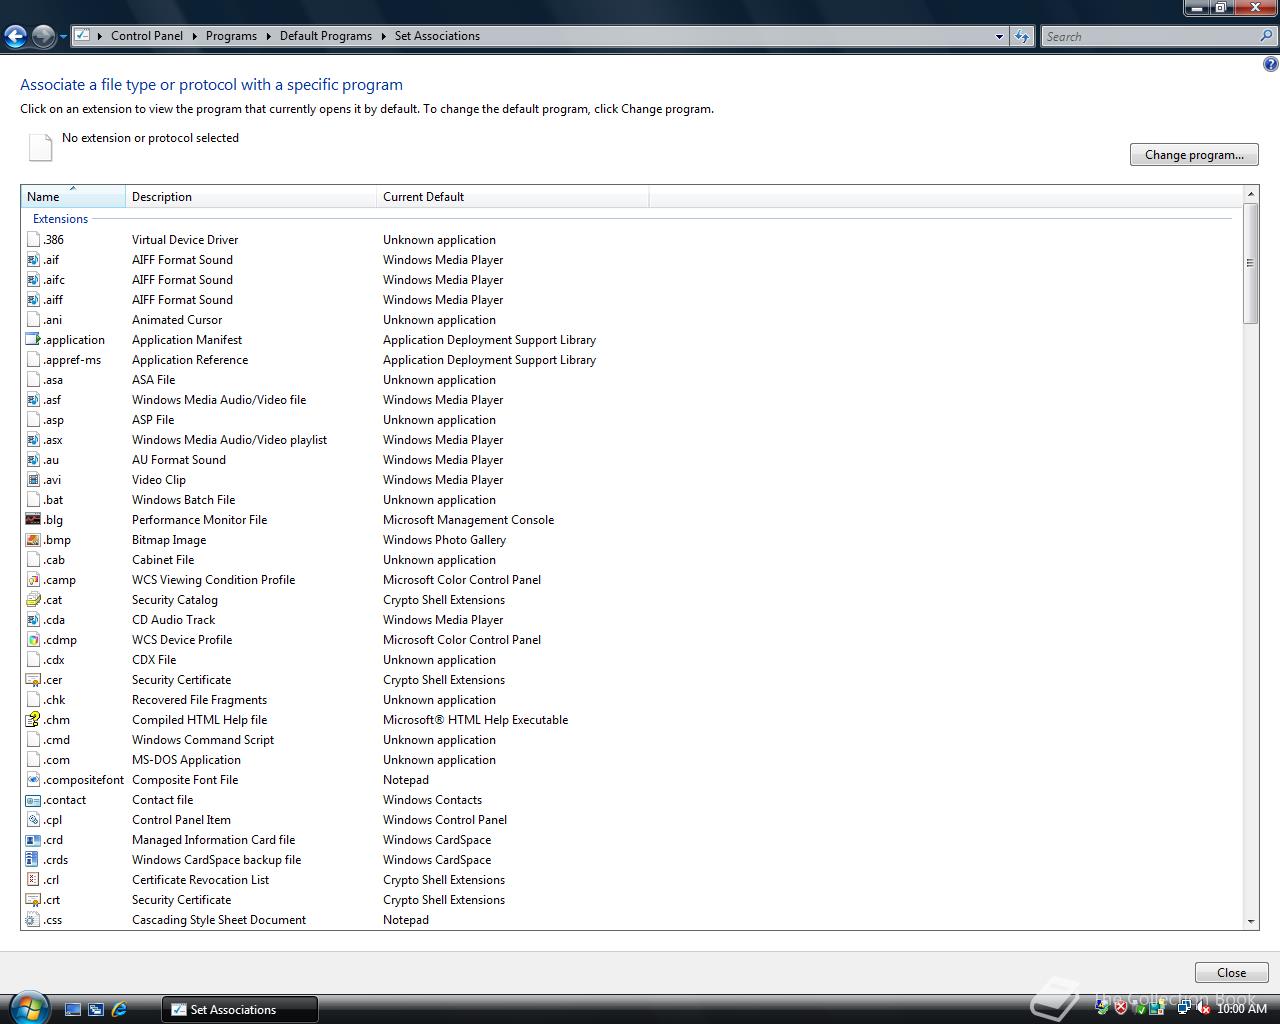This screenshot has height=1024, width=1280.
Task: Click the vertical scrollbar thumb
Action: 1251,263
